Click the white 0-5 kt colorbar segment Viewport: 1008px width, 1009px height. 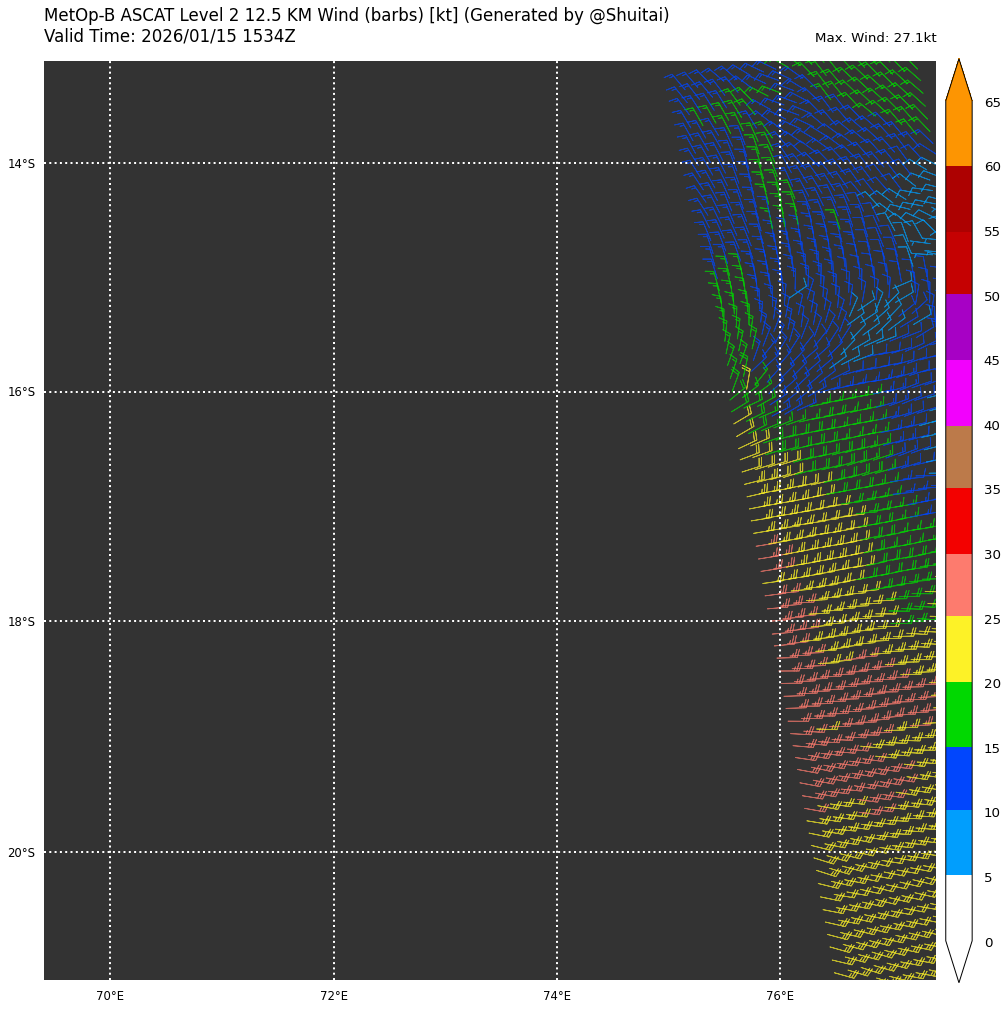click(958, 907)
